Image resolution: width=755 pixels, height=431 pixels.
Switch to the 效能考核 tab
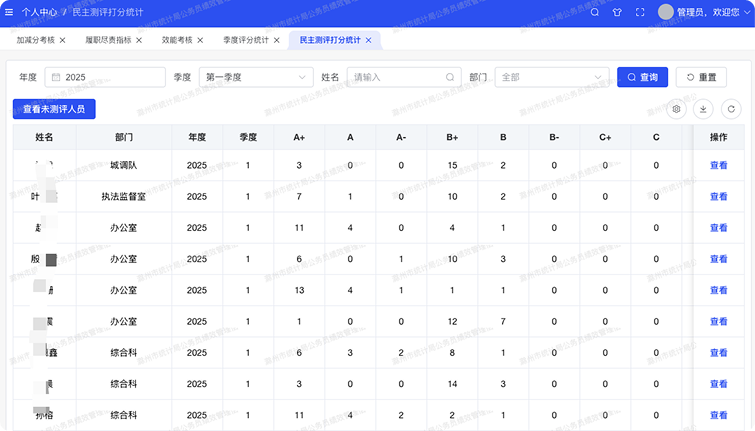tap(177, 40)
